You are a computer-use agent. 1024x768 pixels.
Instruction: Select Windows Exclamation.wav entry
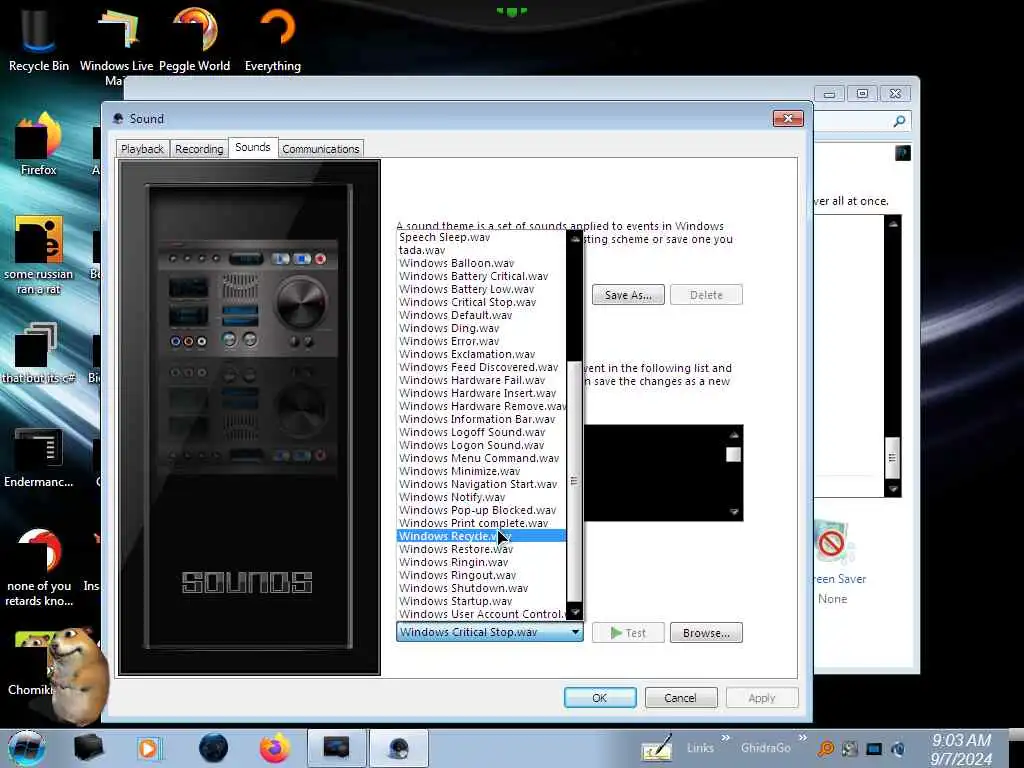click(481, 354)
